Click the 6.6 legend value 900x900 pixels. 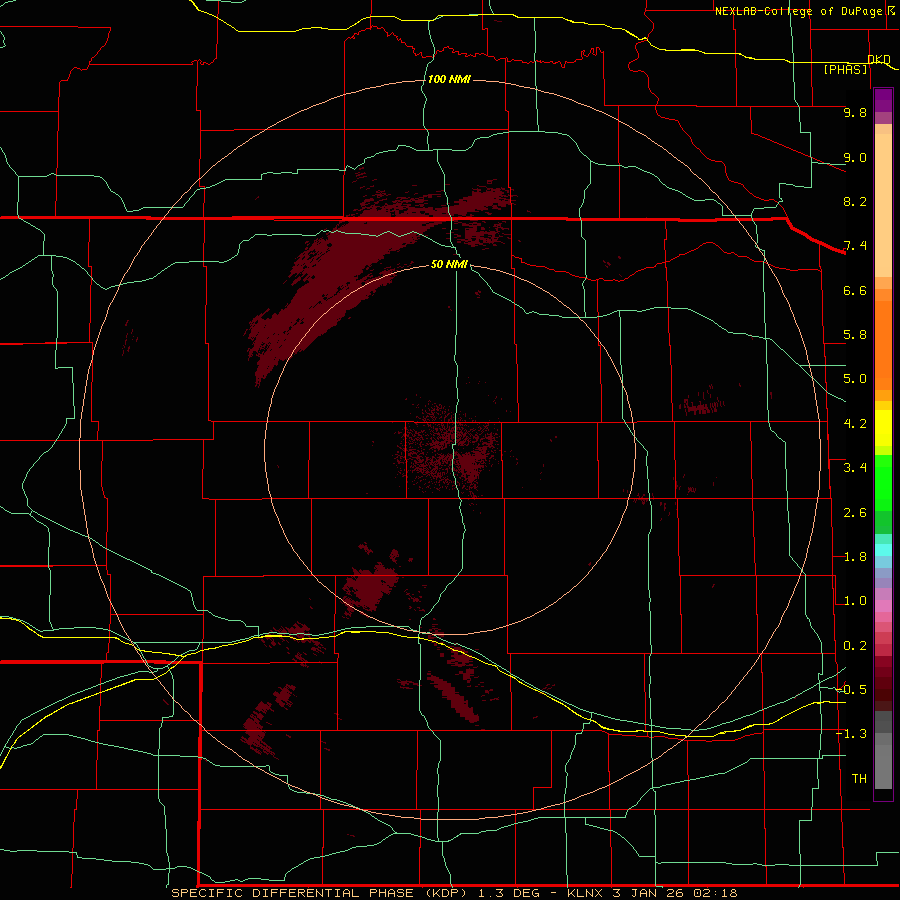click(855, 290)
